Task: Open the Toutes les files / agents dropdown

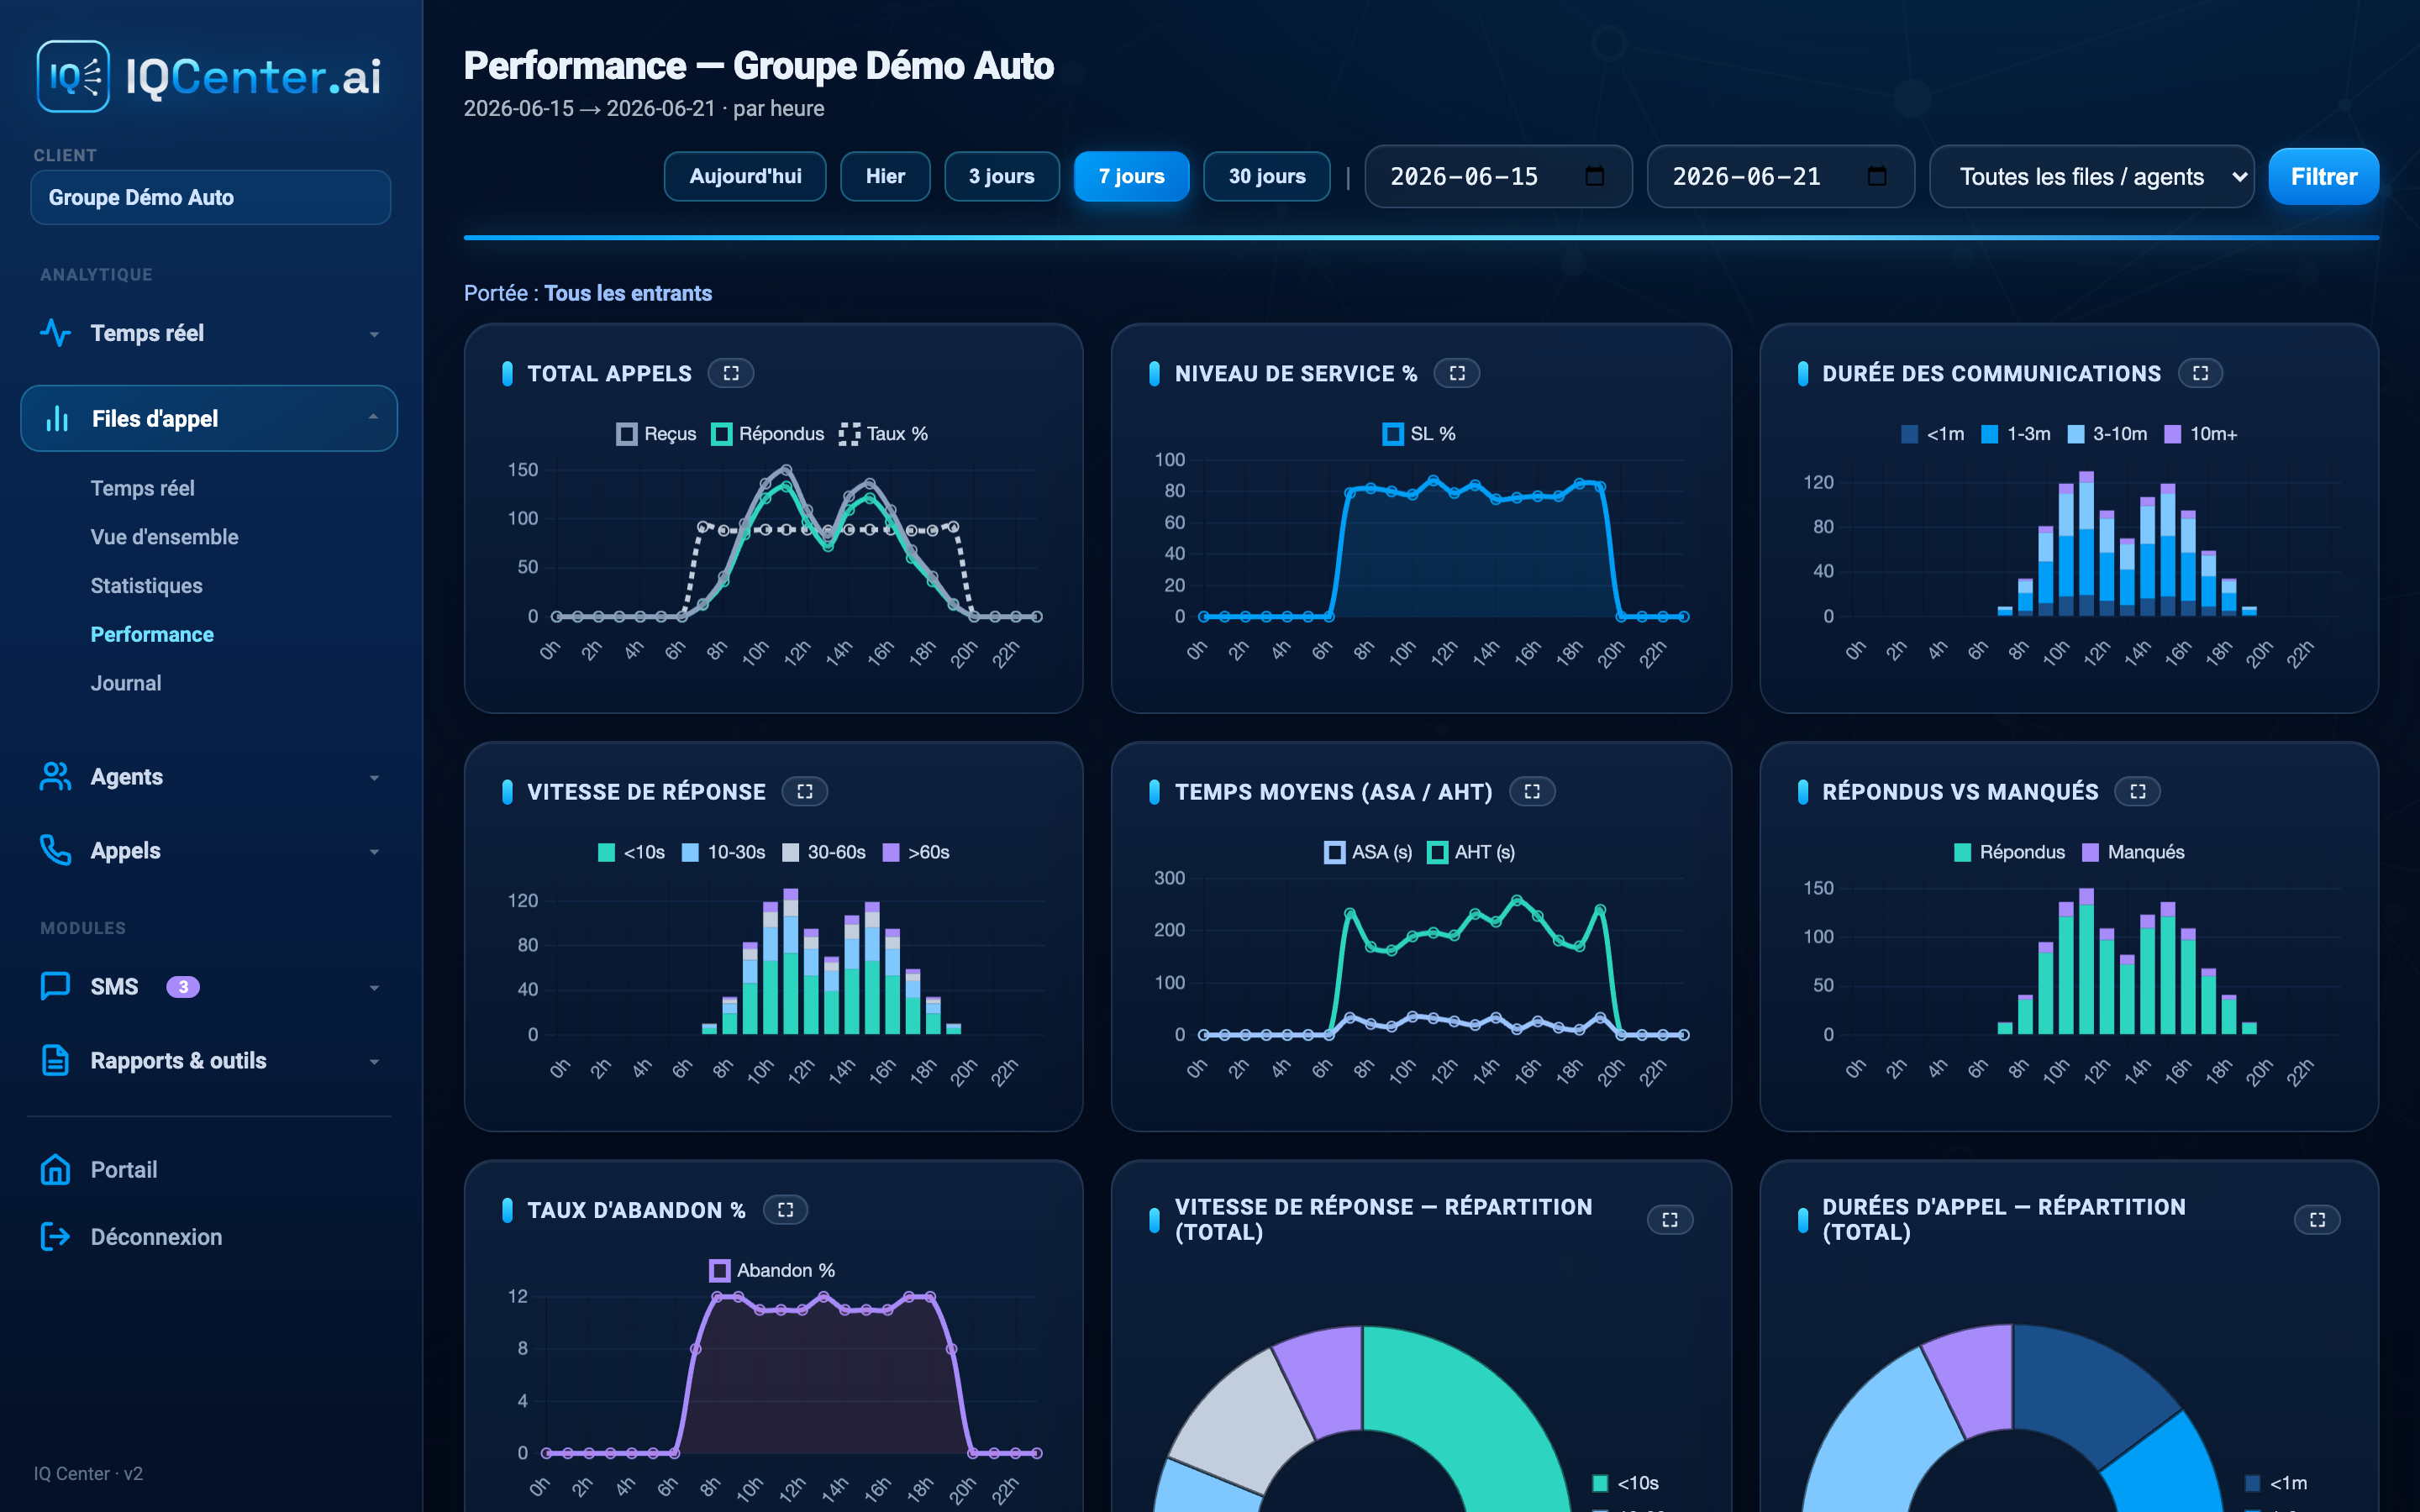Action: 2091,177
